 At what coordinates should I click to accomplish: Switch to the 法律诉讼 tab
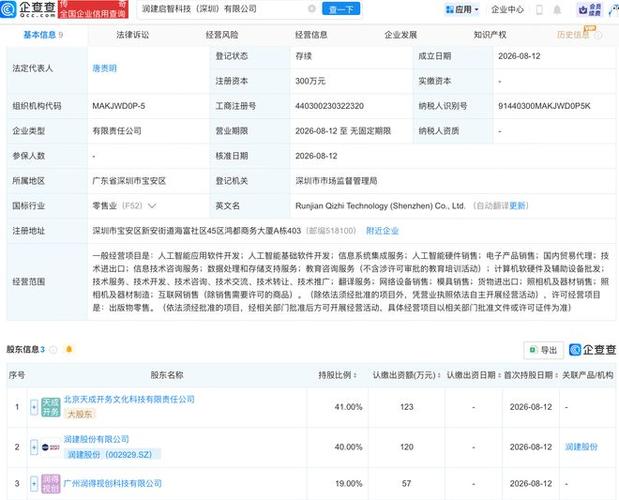(x=133, y=35)
